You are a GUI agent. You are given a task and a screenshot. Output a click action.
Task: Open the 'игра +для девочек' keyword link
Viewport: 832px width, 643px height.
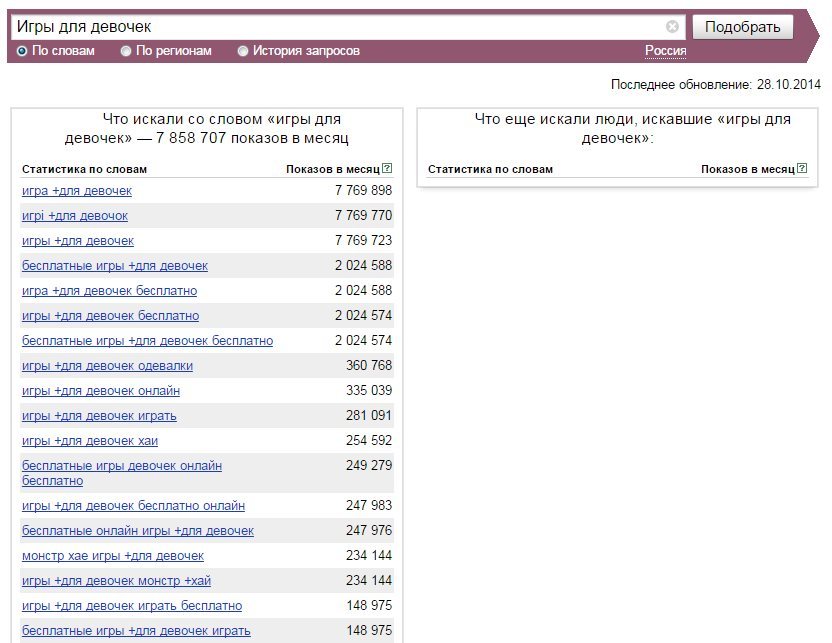(x=77, y=190)
